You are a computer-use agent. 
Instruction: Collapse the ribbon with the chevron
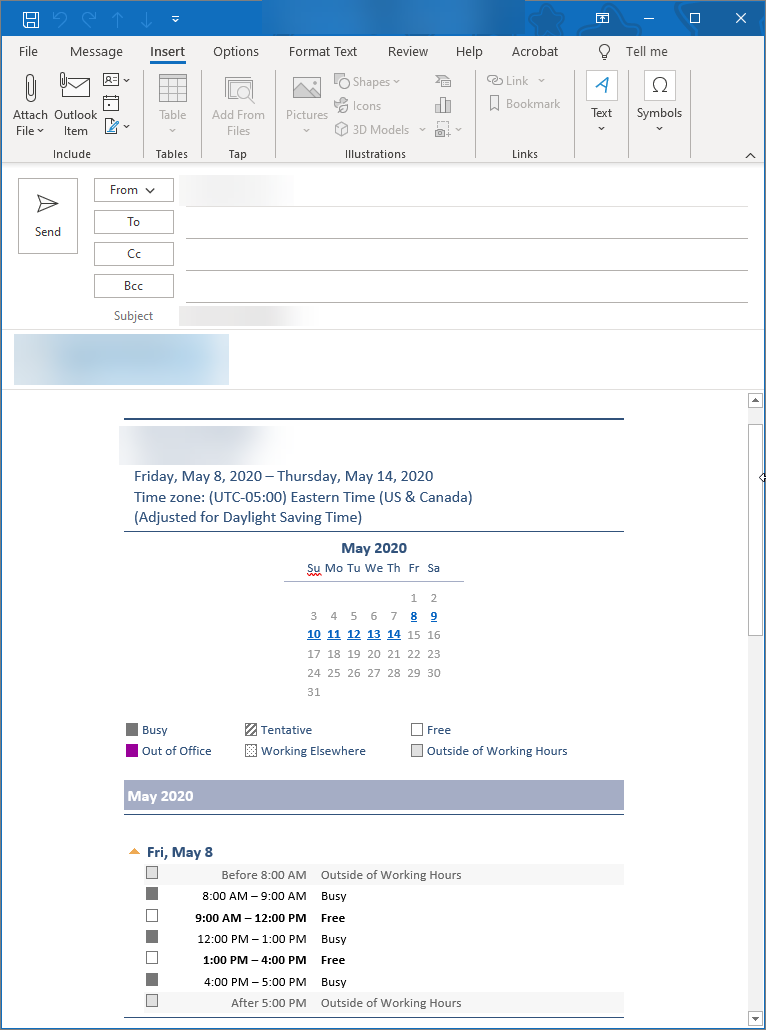pos(750,155)
